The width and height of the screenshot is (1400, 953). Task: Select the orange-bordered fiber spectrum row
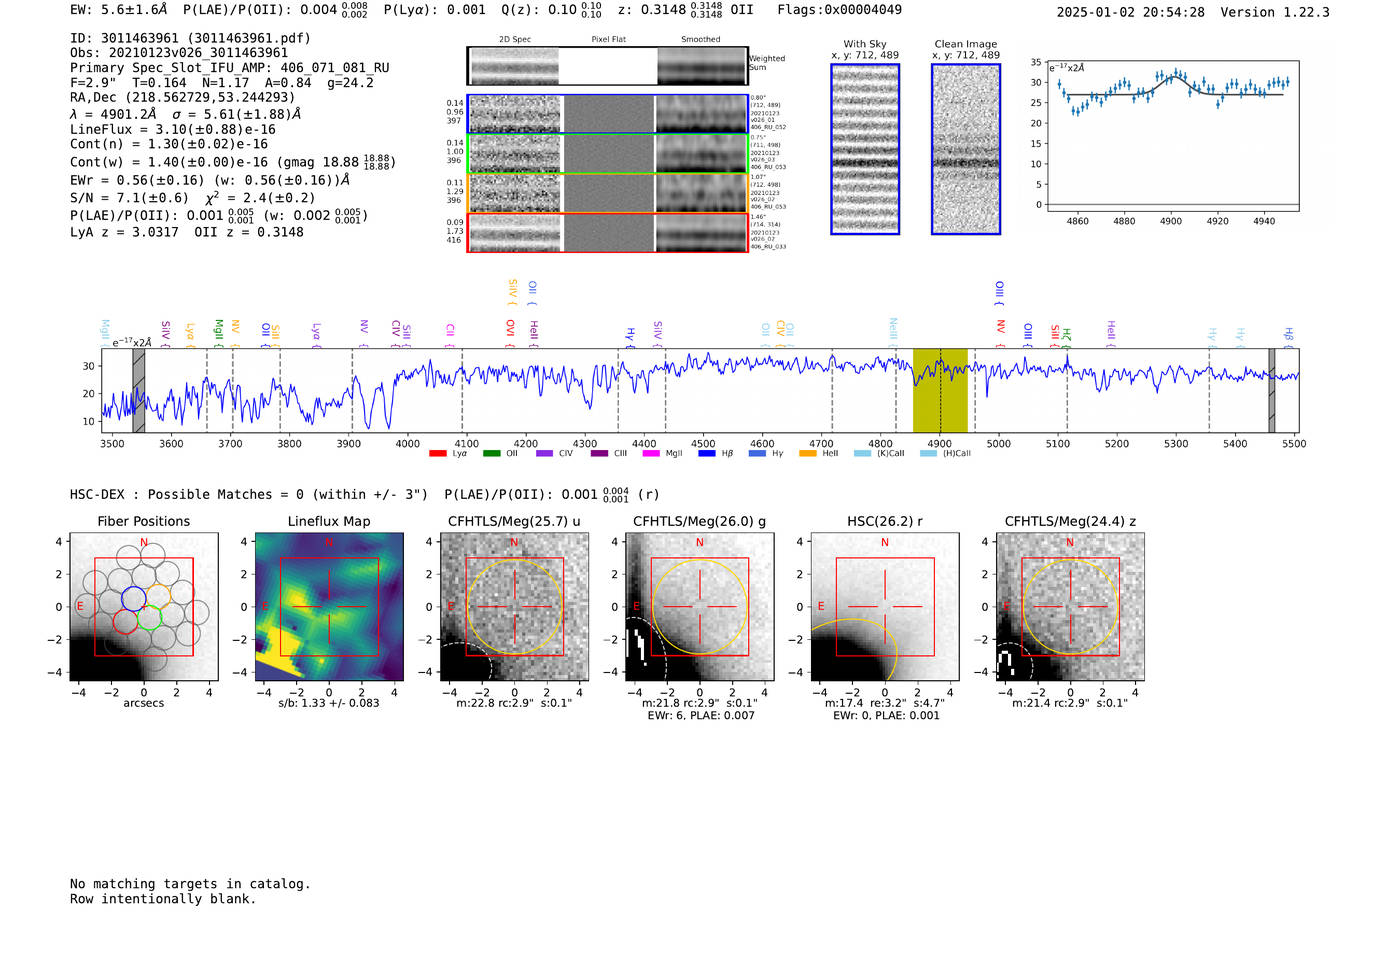(x=607, y=193)
